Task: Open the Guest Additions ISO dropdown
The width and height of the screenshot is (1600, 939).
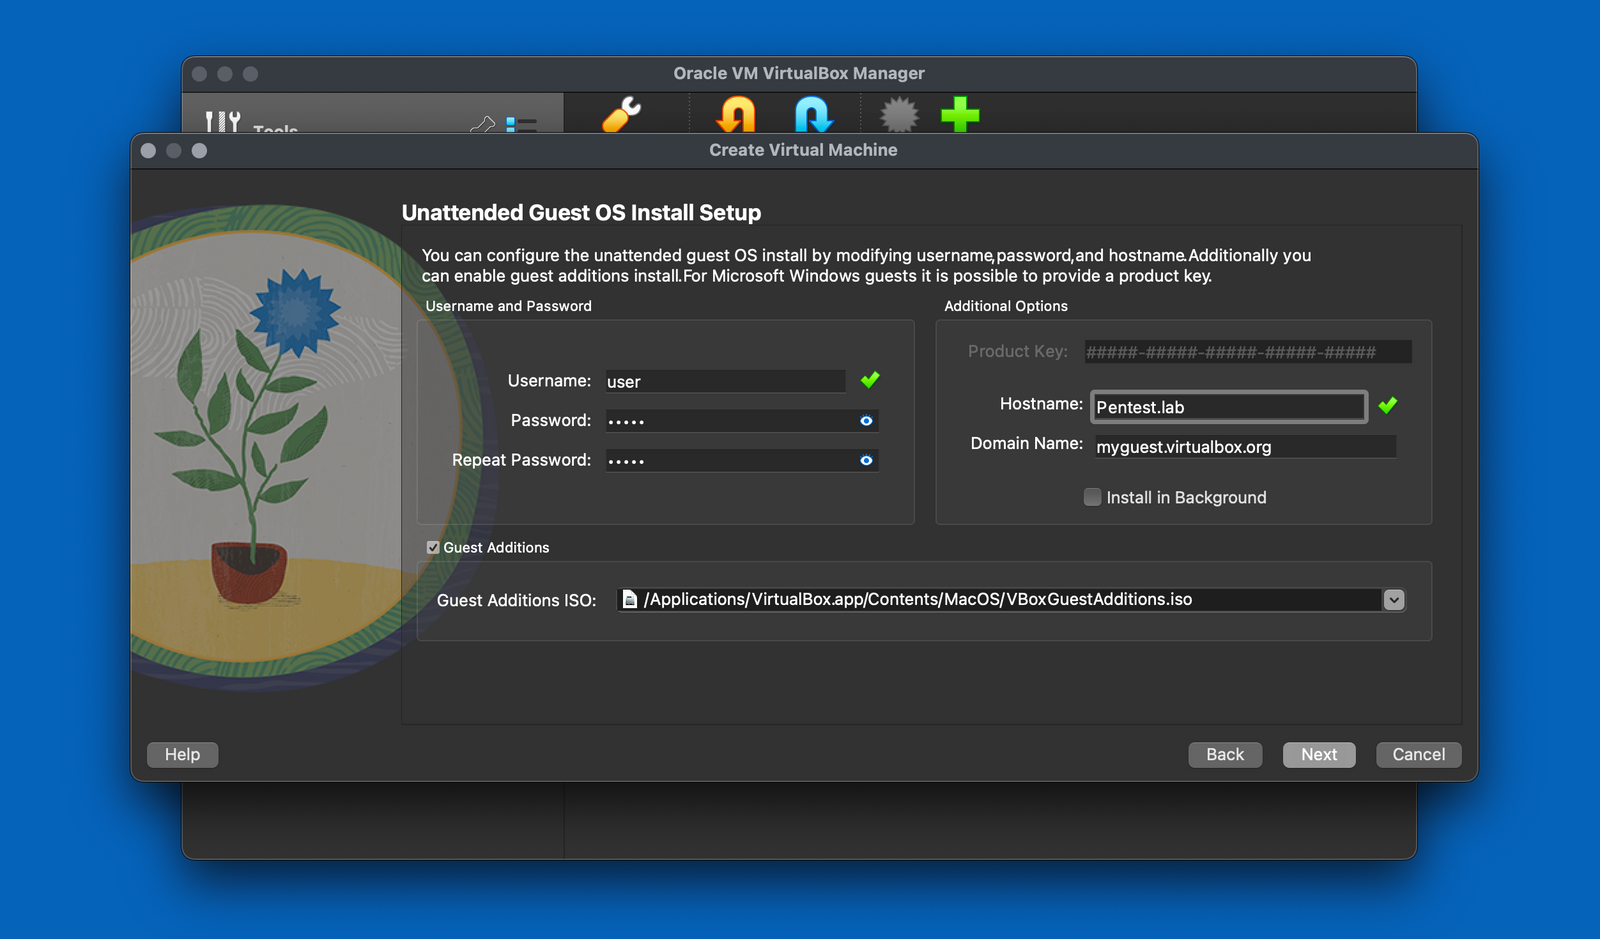Action: click(1393, 599)
